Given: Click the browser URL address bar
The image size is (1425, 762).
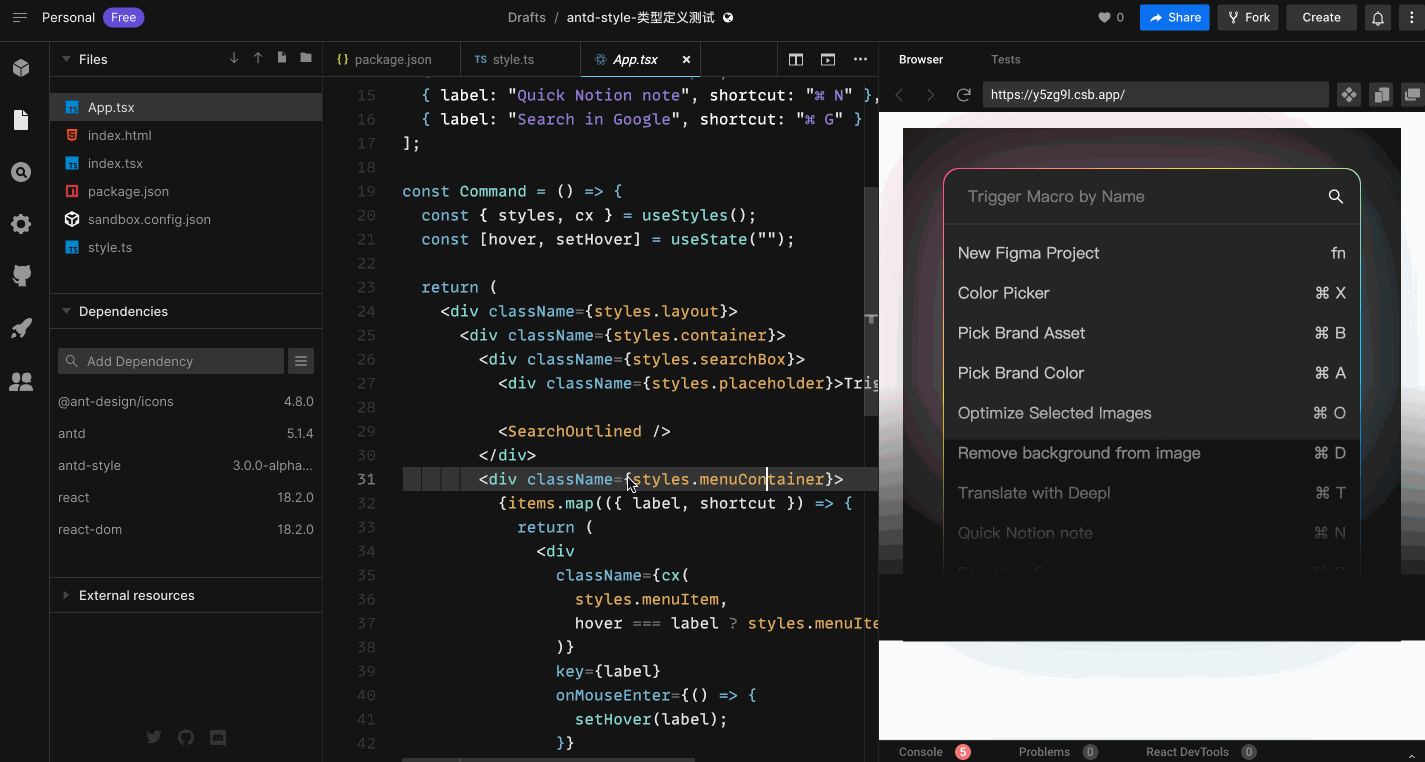Looking at the screenshot, I should (1155, 94).
